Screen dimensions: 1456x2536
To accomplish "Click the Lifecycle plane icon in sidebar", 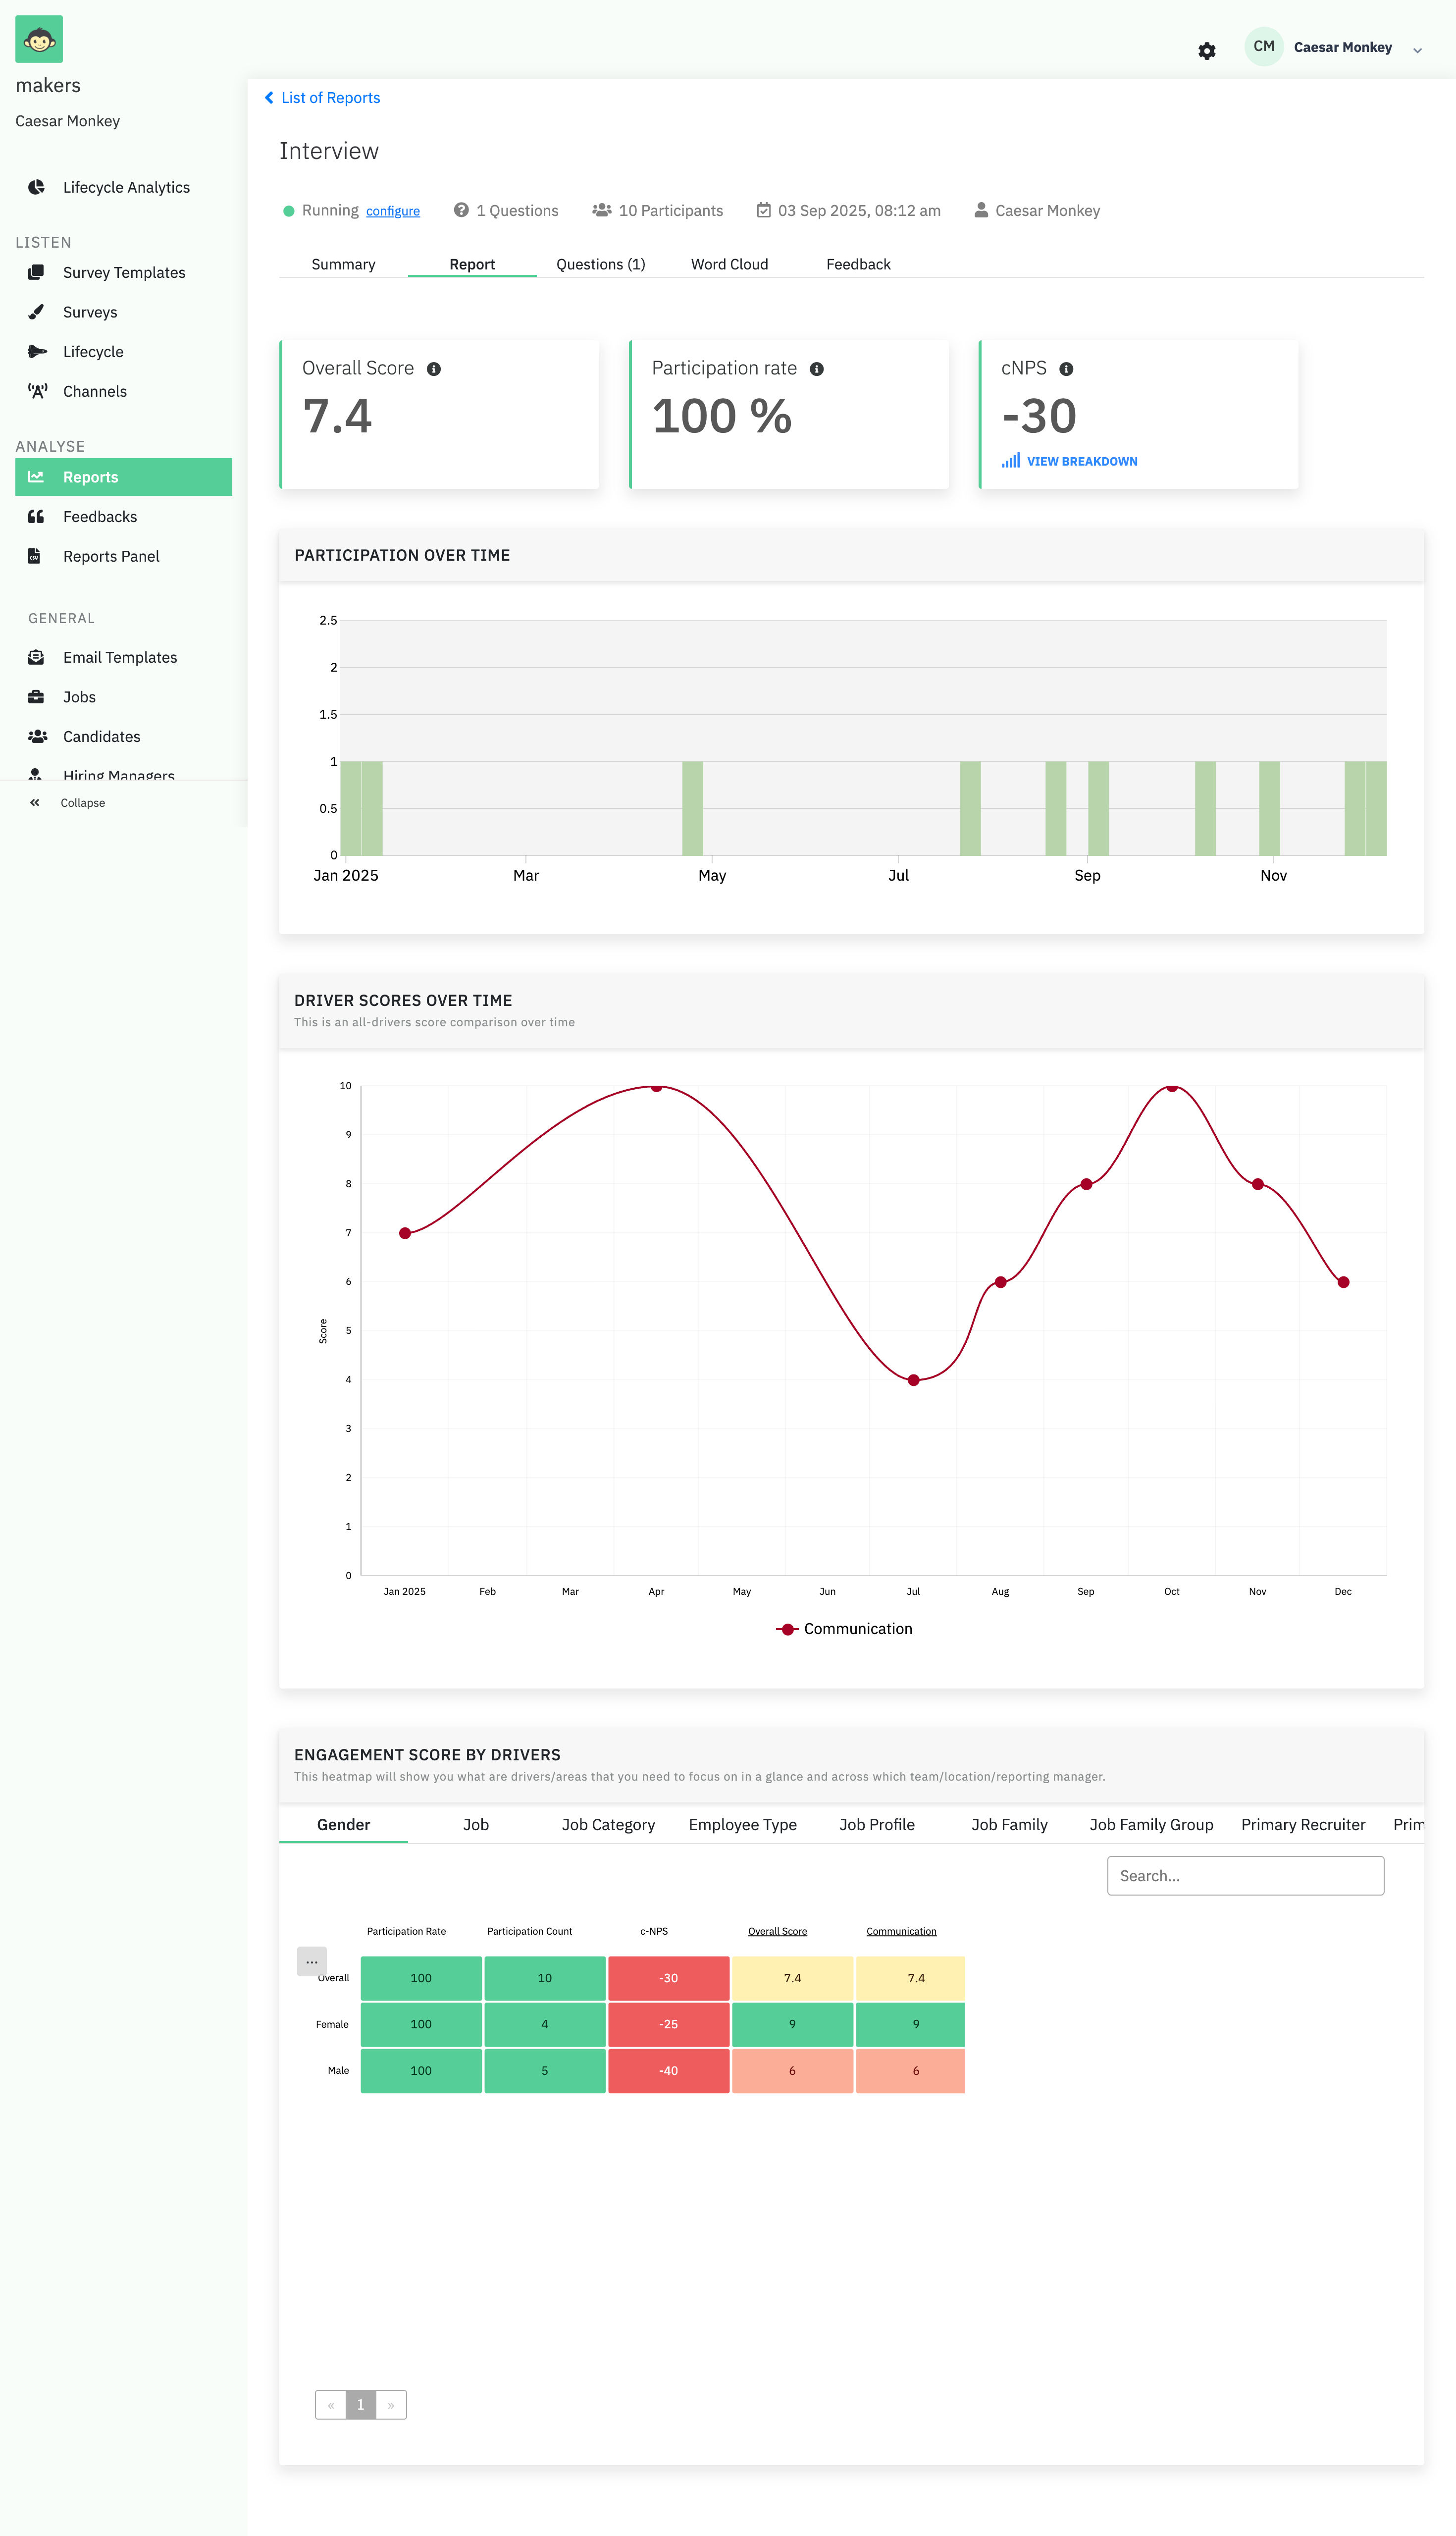I will tap(37, 351).
